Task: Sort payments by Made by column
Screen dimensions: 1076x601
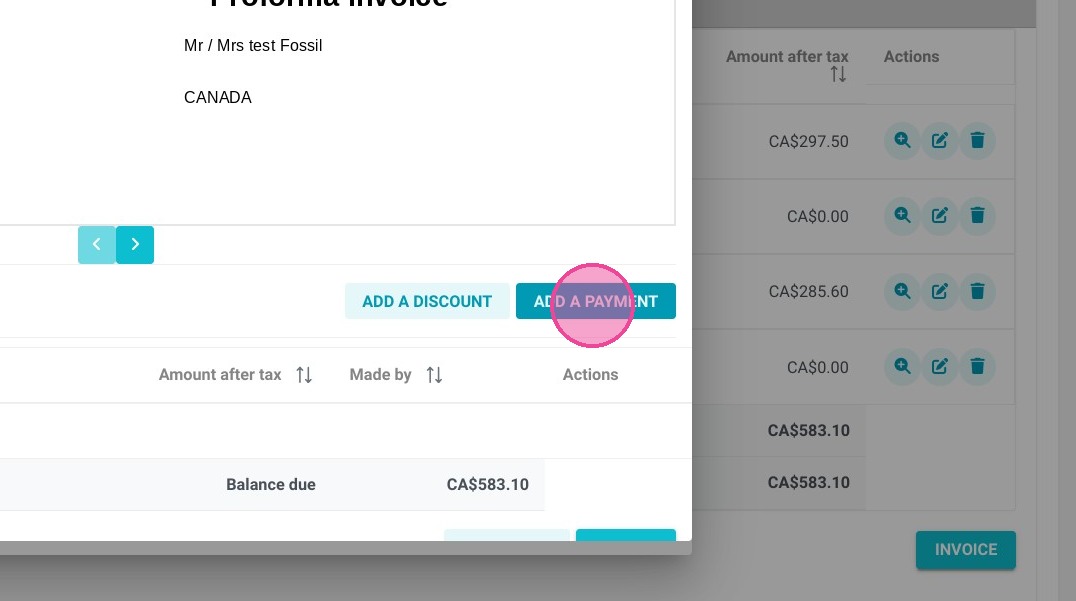Action: tap(434, 375)
